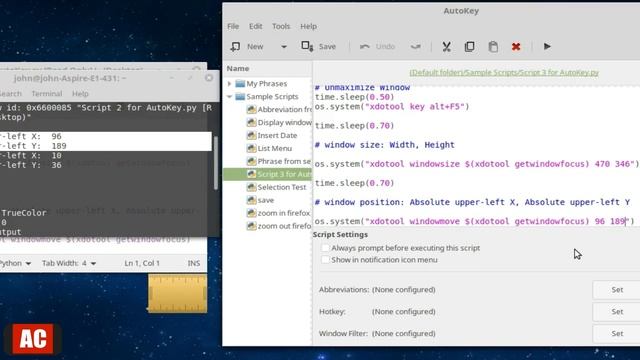Image resolution: width=640 pixels, height=360 pixels.
Task: Click the INS indicator in editor status bar
Action: (194, 263)
